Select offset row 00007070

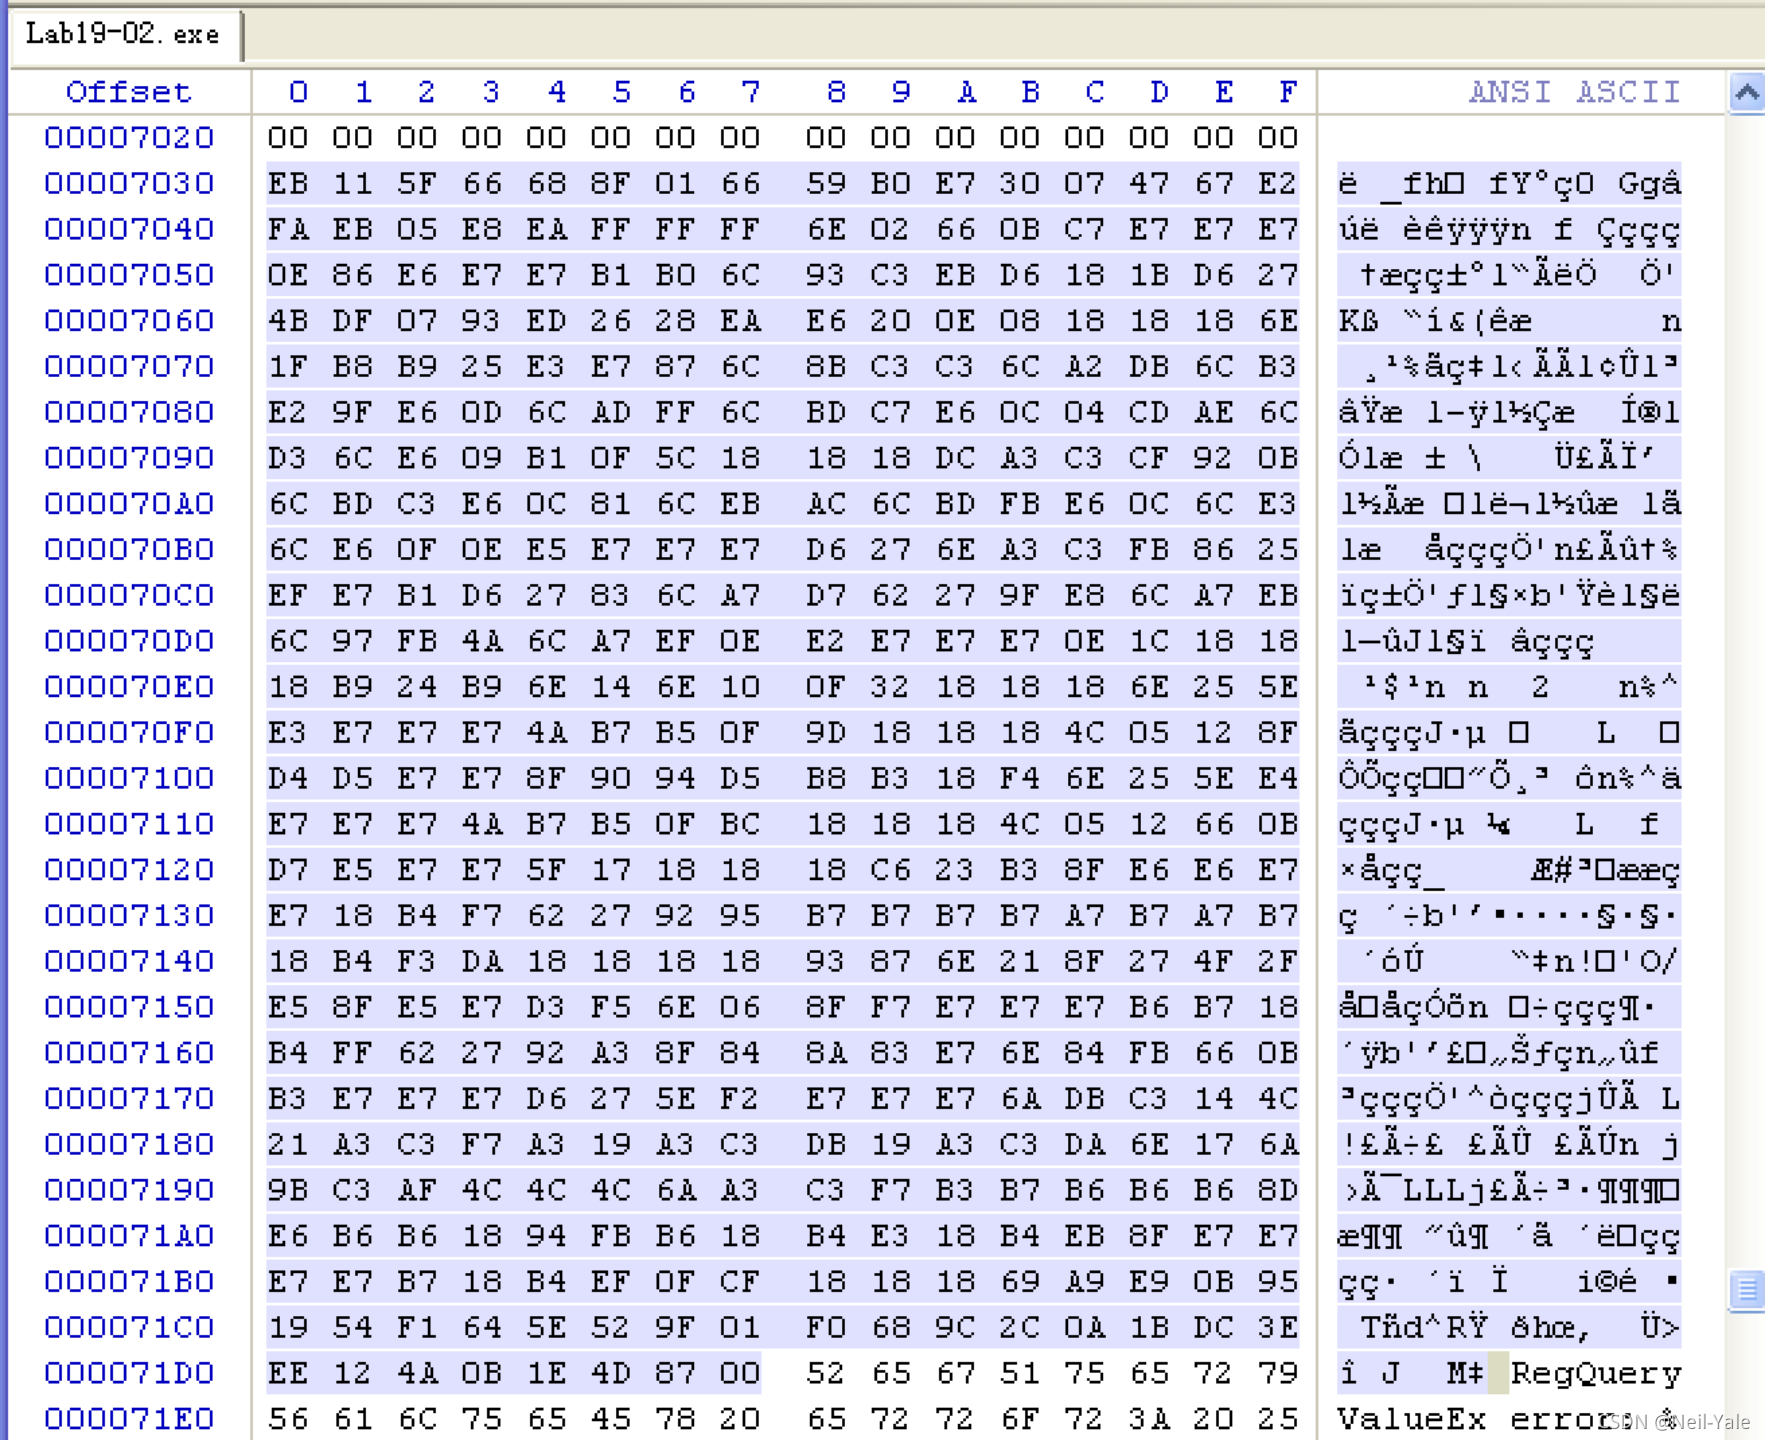click(129, 367)
